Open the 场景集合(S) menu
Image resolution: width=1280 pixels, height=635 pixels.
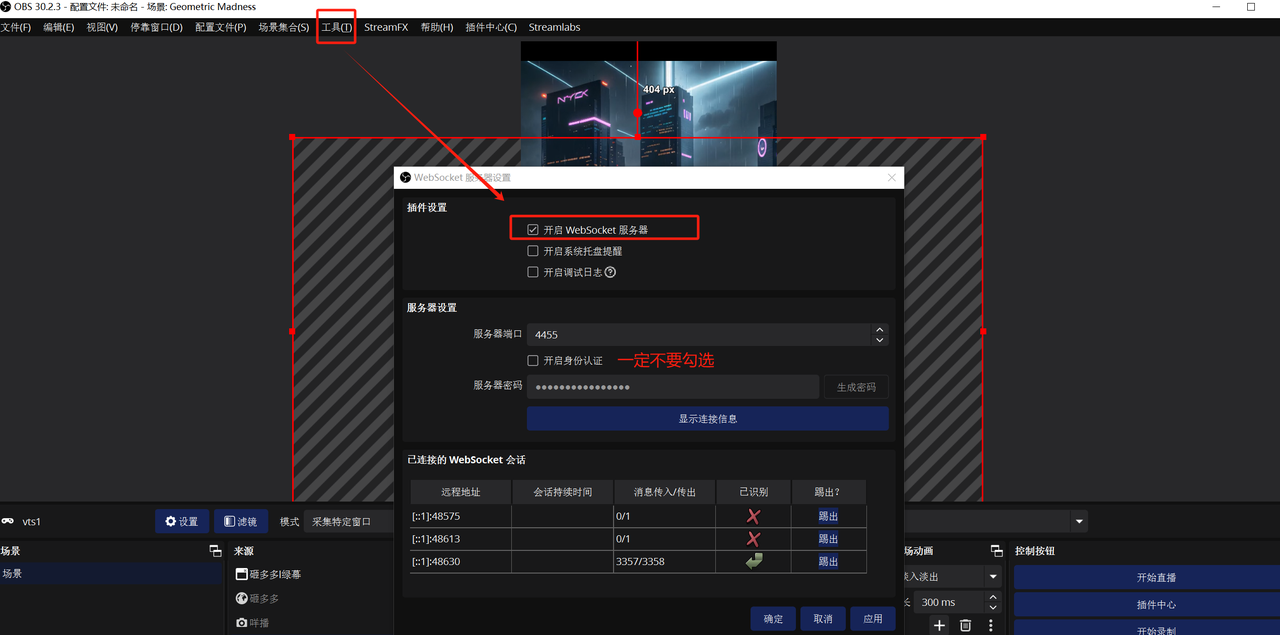pyautogui.click(x=284, y=27)
